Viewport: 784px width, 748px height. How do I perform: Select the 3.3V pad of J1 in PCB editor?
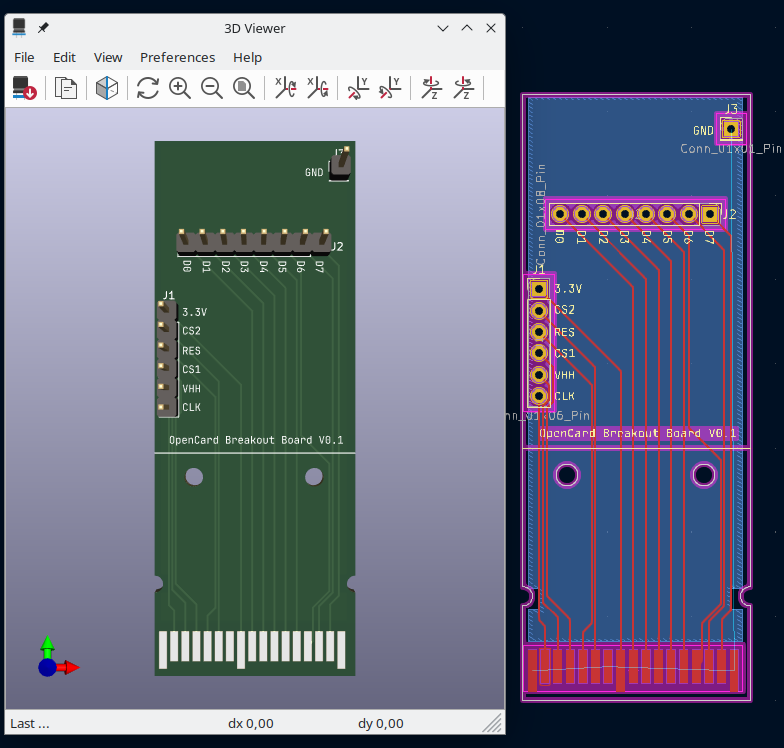tap(538, 288)
